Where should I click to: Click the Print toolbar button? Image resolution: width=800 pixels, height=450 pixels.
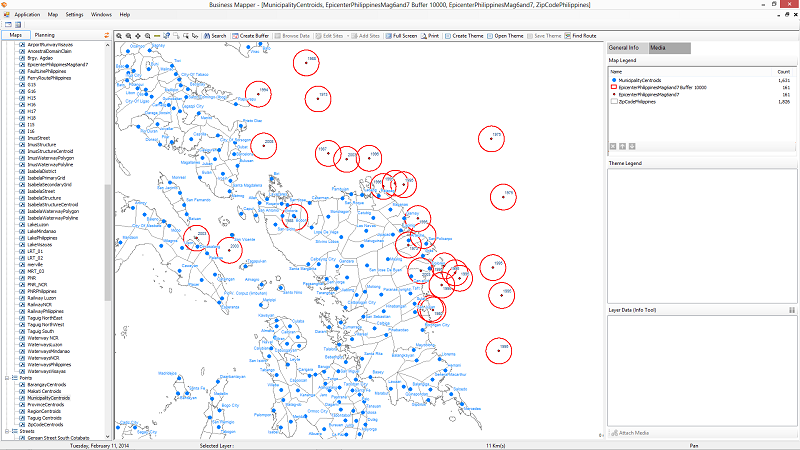430,35
